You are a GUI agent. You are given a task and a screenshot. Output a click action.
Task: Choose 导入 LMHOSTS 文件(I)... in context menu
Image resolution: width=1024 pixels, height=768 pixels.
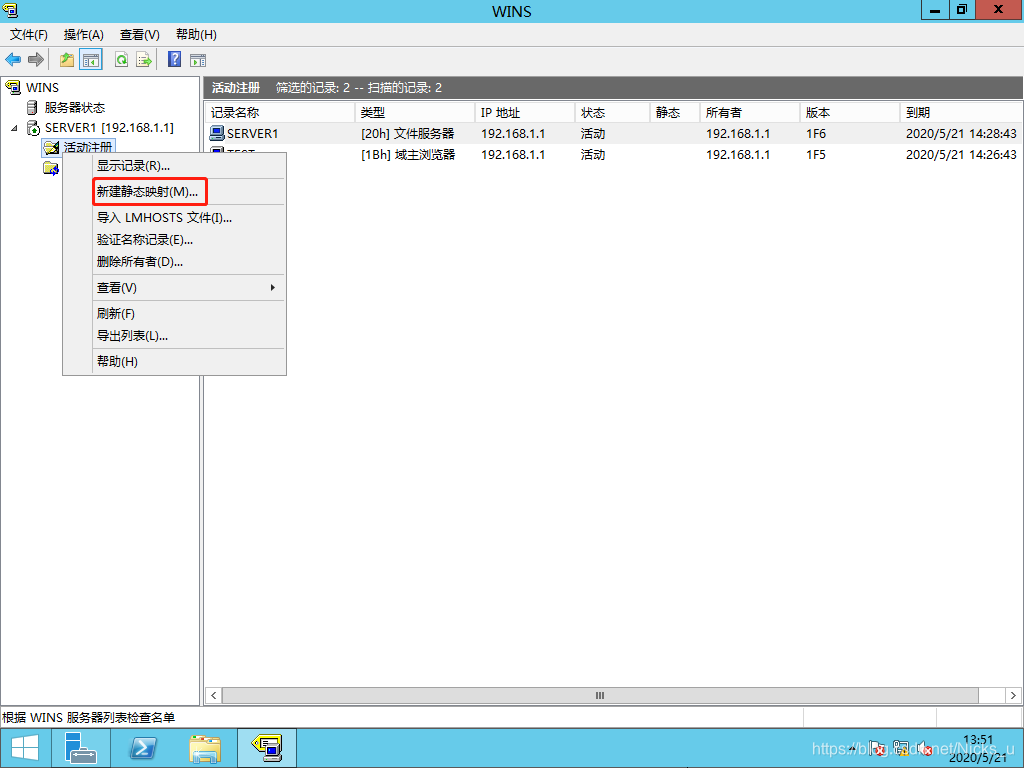pyautogui.click(x=188, y=217)
